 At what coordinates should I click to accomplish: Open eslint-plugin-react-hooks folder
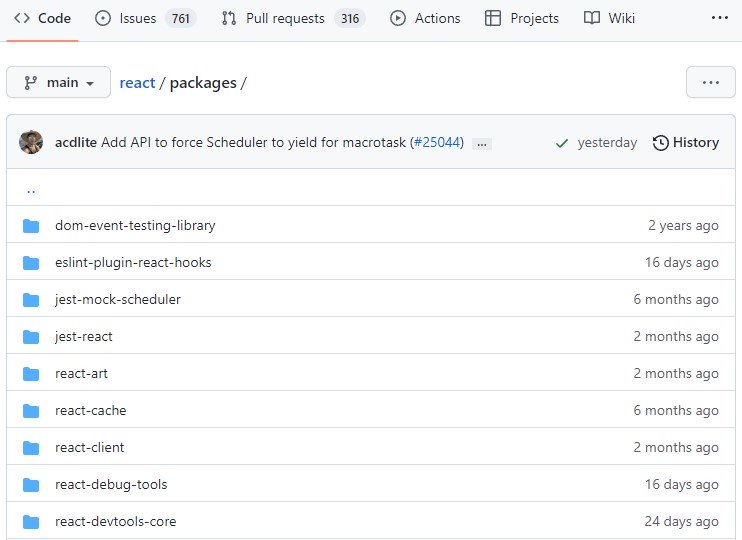(x=133, y=262)
